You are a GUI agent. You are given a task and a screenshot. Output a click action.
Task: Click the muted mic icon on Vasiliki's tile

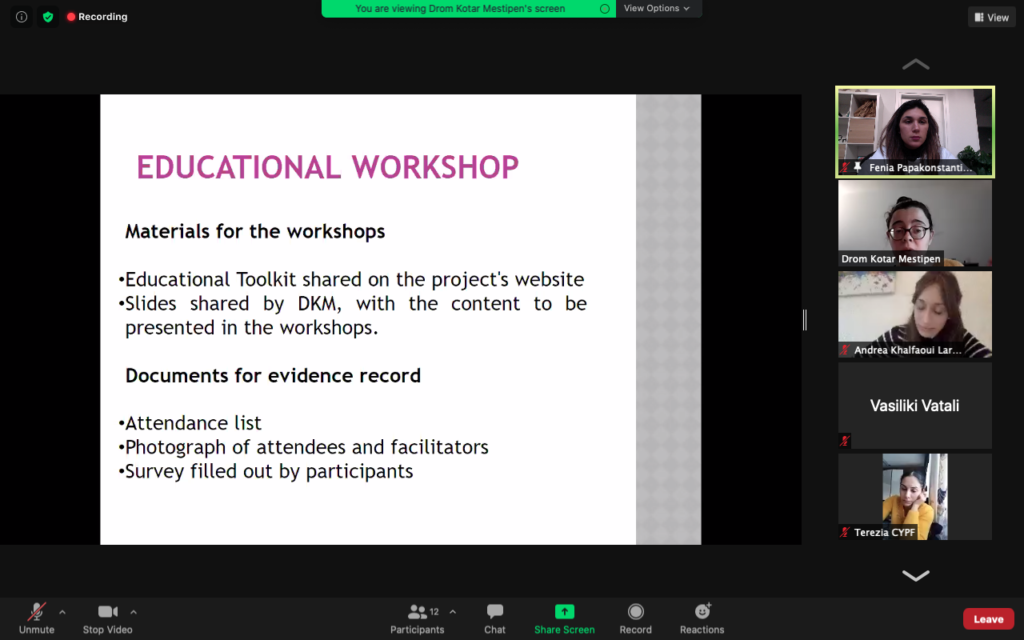pyautogui.click(x=845, y=441)
